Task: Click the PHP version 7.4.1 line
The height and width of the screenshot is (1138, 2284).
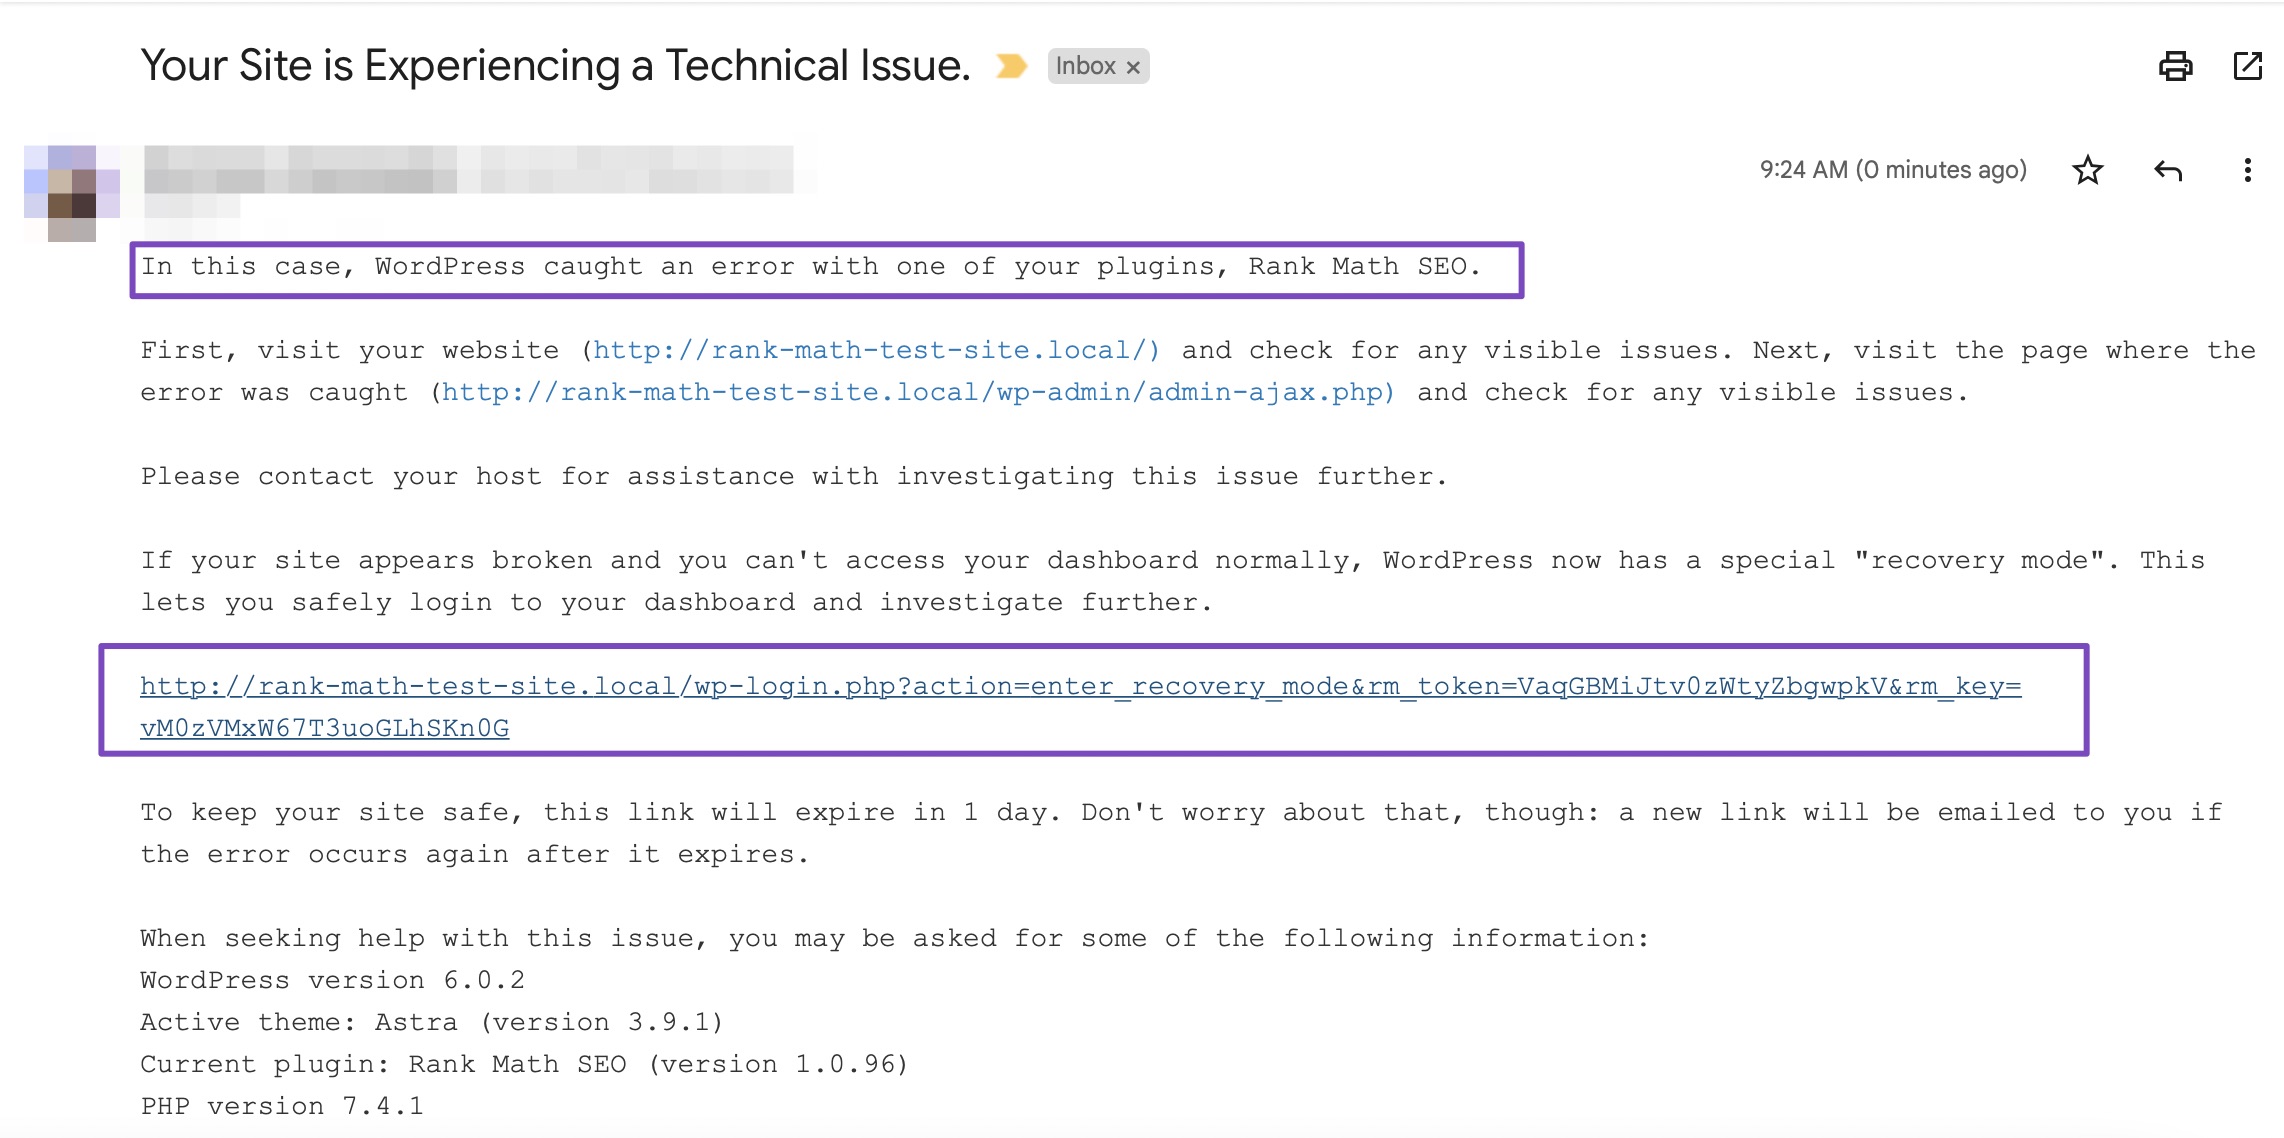Action: [x=282, y=1106]
